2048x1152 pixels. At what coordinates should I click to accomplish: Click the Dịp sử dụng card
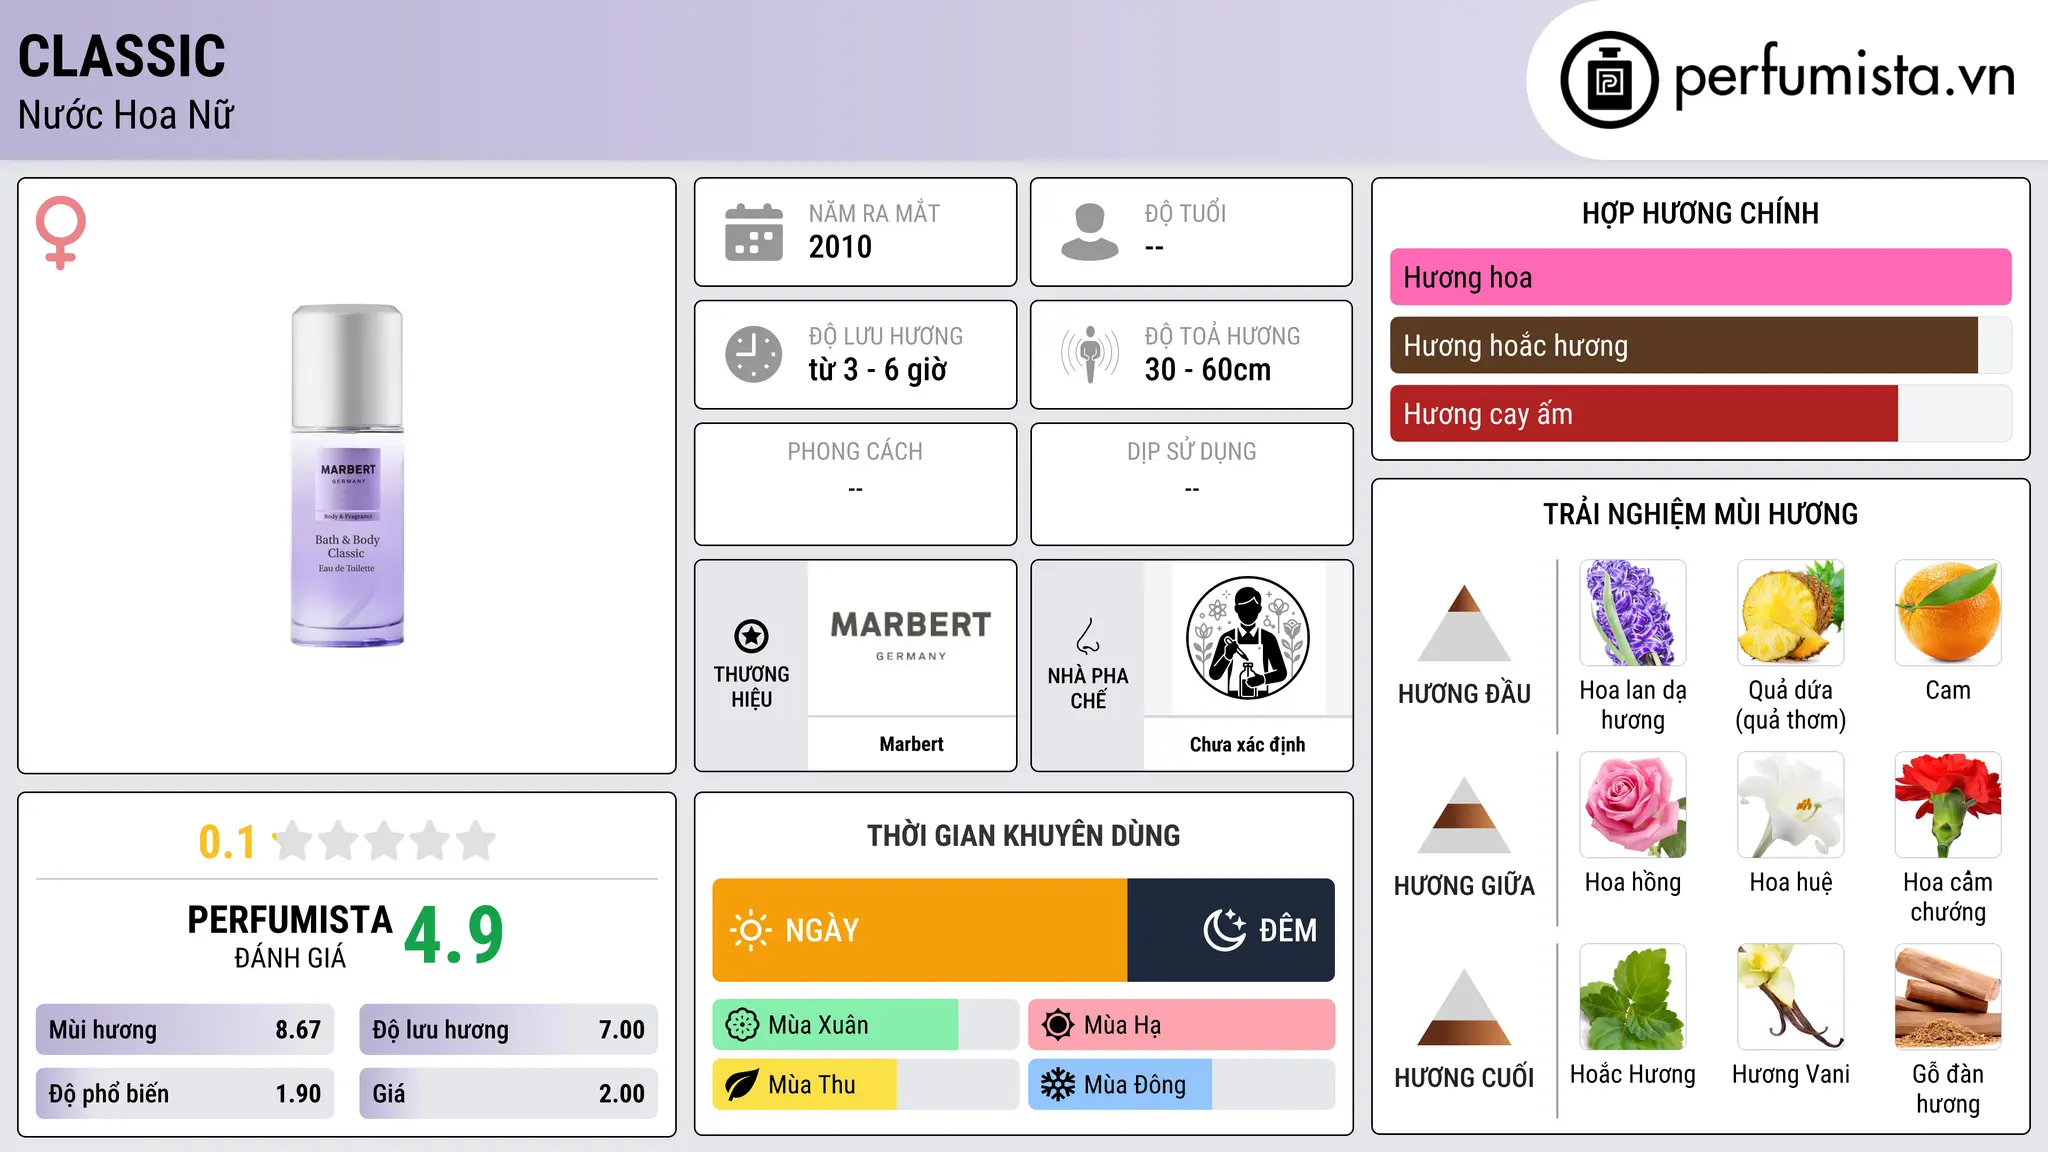pyautogui.click(x=1191, y=484)
